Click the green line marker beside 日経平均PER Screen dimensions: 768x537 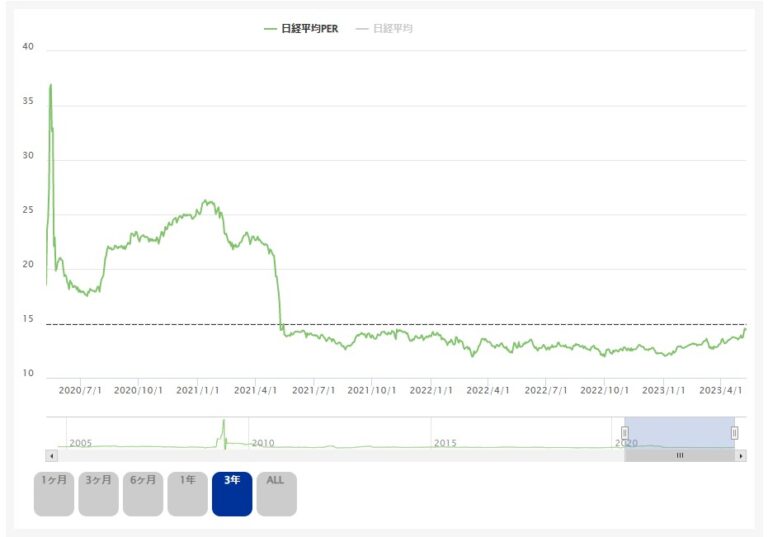[270, 29]
